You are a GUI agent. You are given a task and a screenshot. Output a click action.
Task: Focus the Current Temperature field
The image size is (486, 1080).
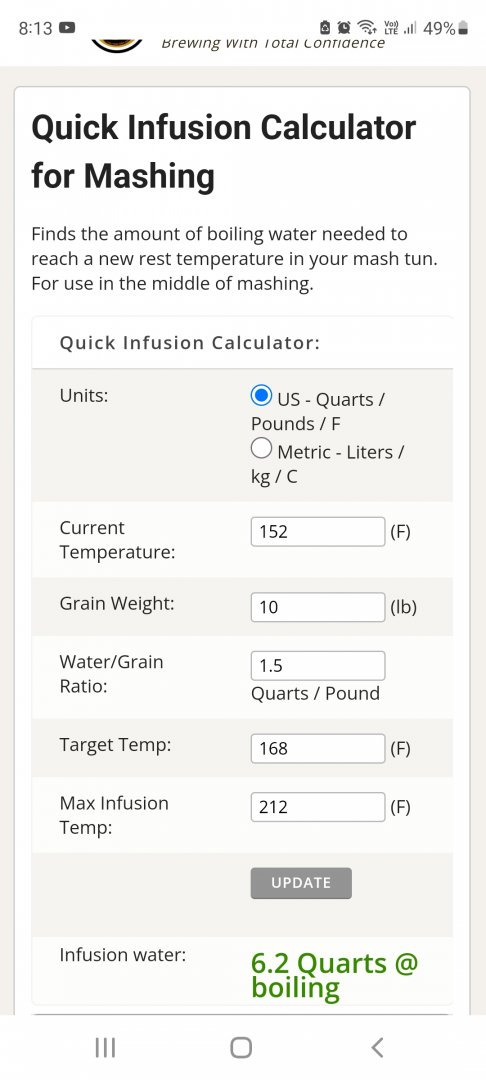click(x=317, y=532)
